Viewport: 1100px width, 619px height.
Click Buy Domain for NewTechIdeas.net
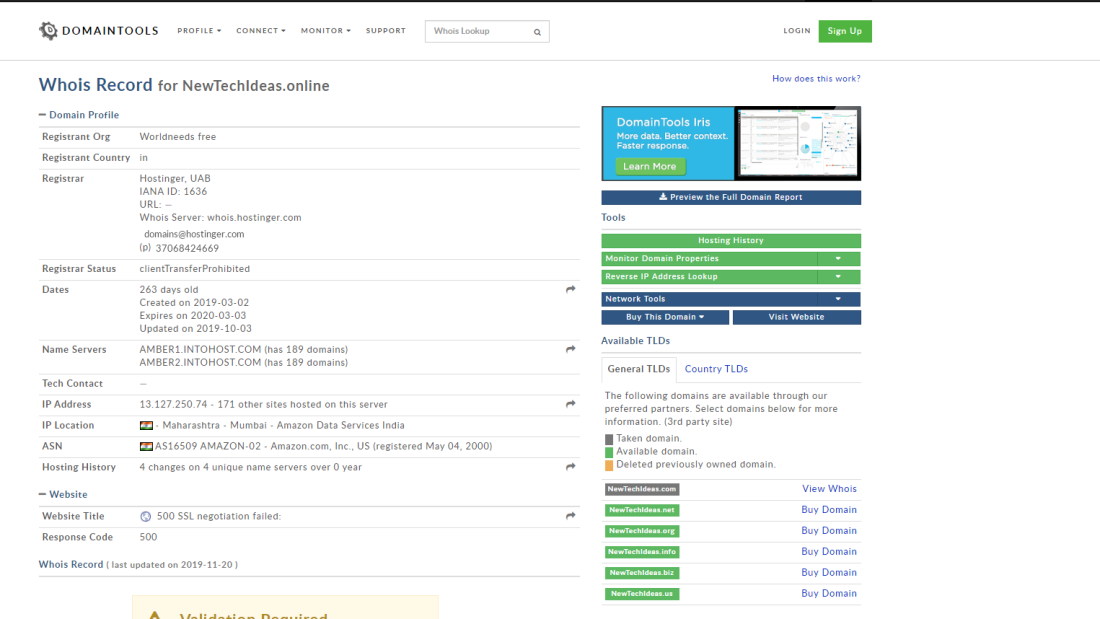click(829, 510)
